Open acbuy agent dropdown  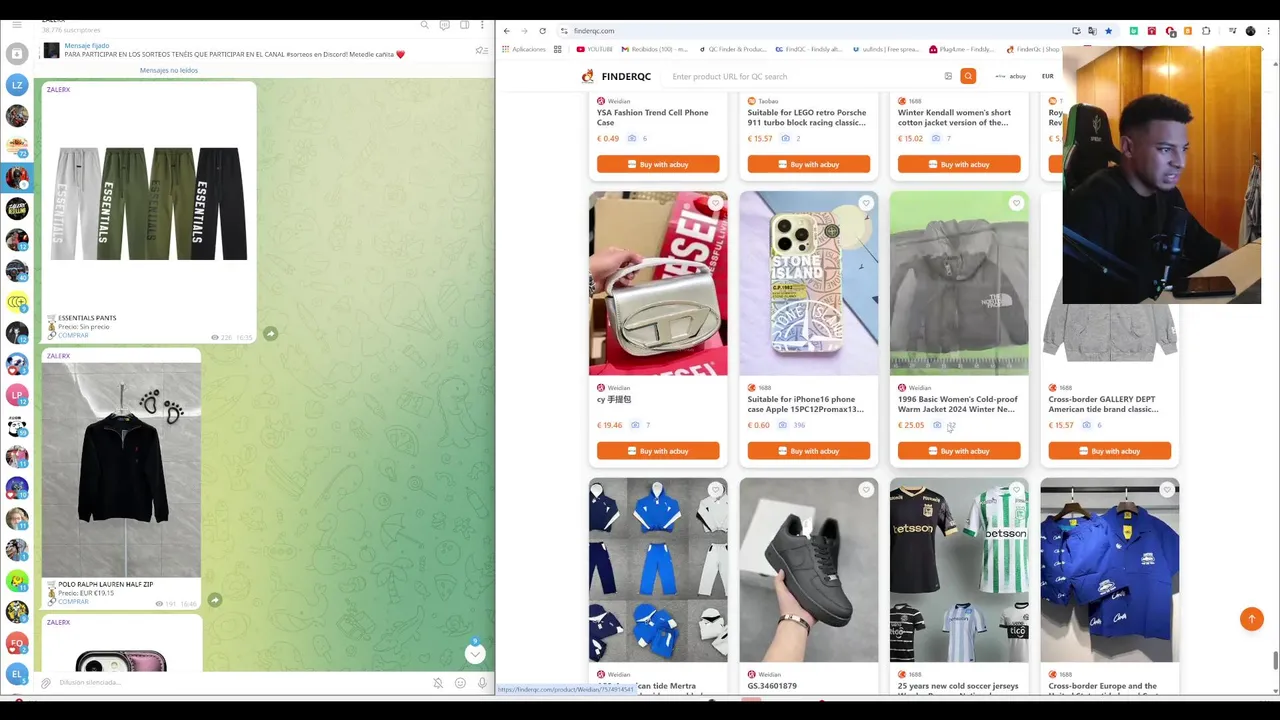pos(1011,76)
